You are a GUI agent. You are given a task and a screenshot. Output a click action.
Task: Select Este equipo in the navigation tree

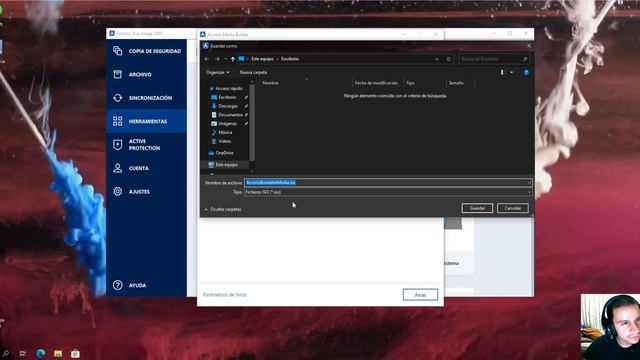pos(226,164)
